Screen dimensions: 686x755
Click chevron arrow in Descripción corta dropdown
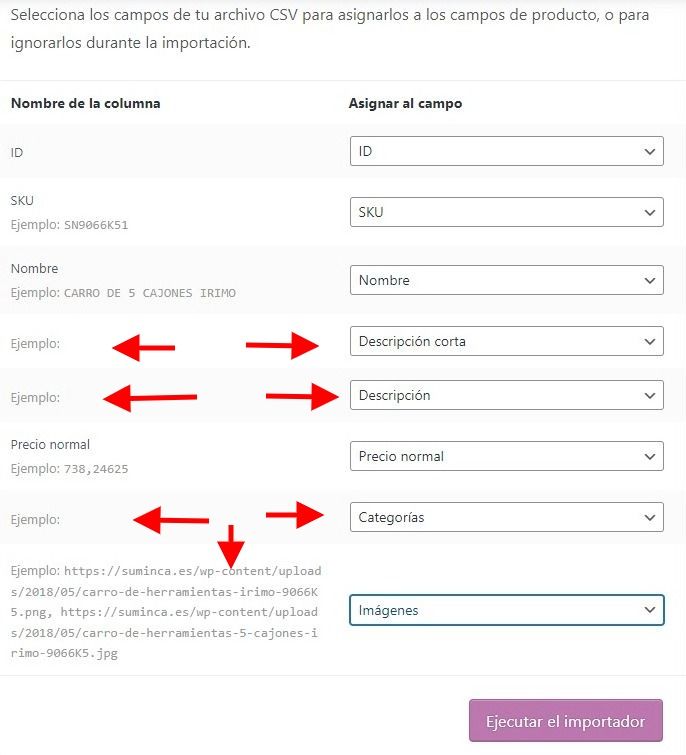(x=649, y=341)
